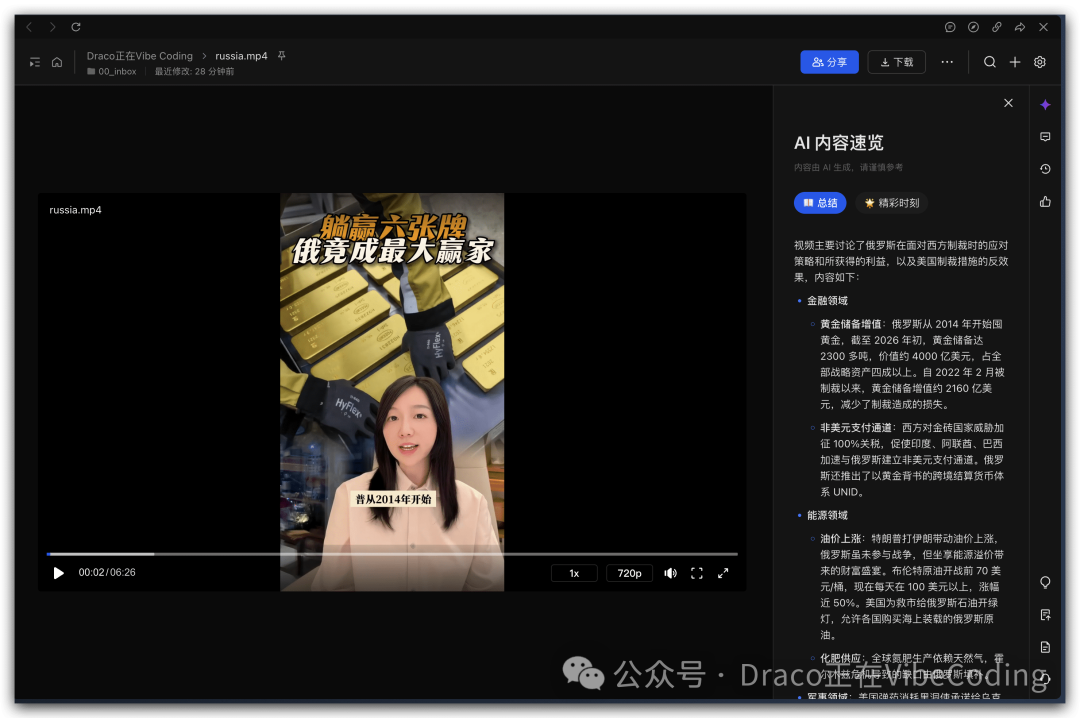
Task: Enter fullscreen playback
Action: coord(724,573)
